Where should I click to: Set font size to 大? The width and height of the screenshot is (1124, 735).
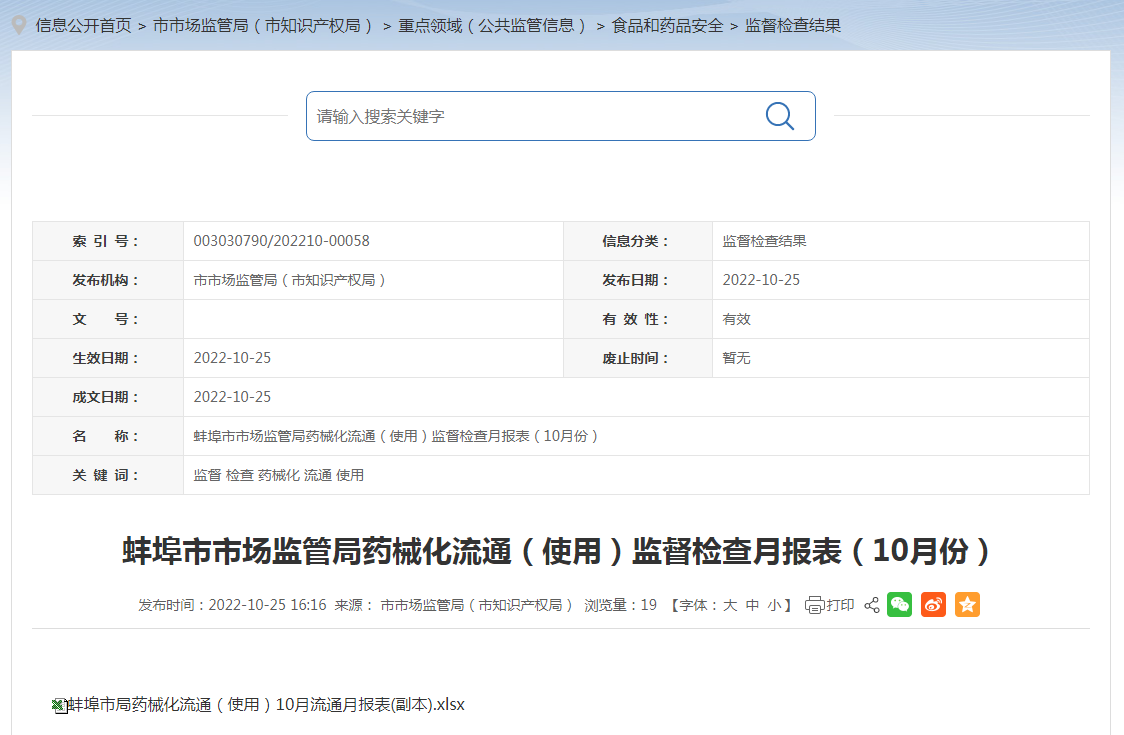pos(730,605)
